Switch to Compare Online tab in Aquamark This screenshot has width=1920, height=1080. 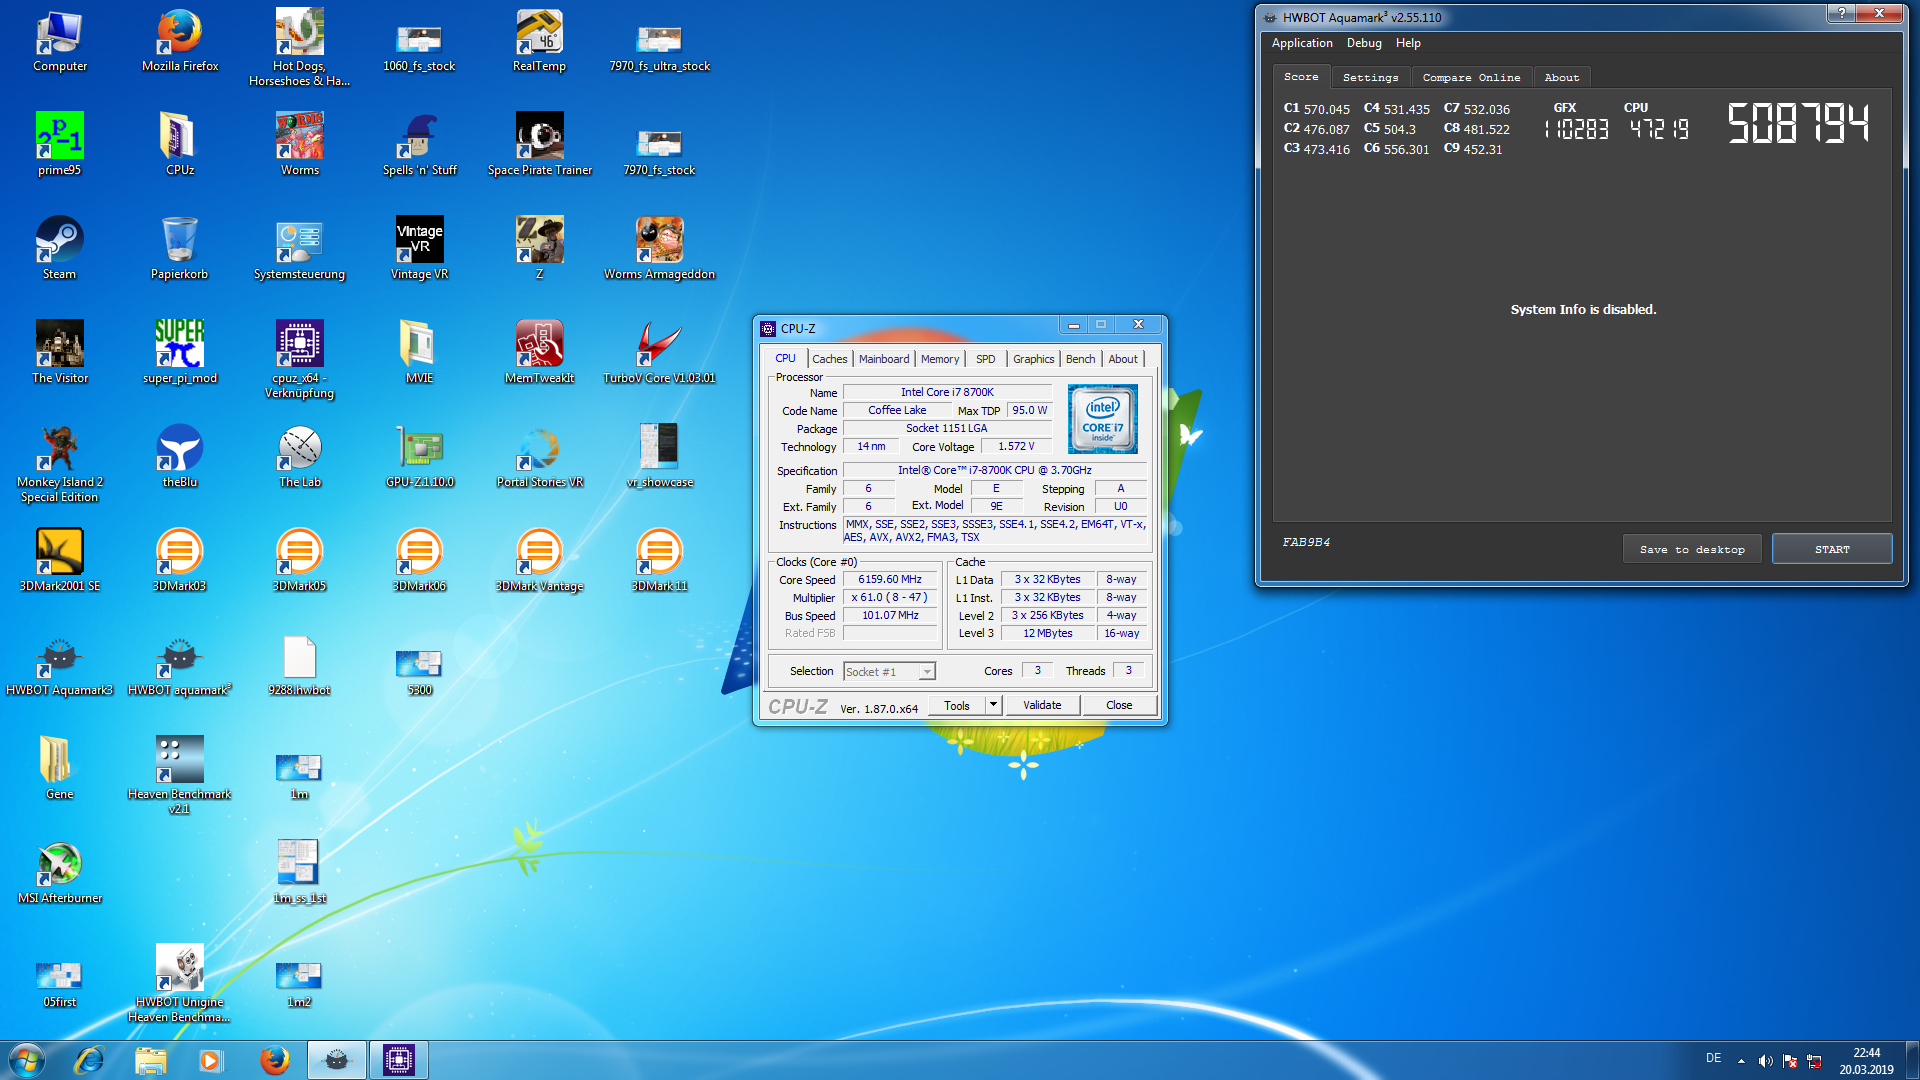[1471, 77]
